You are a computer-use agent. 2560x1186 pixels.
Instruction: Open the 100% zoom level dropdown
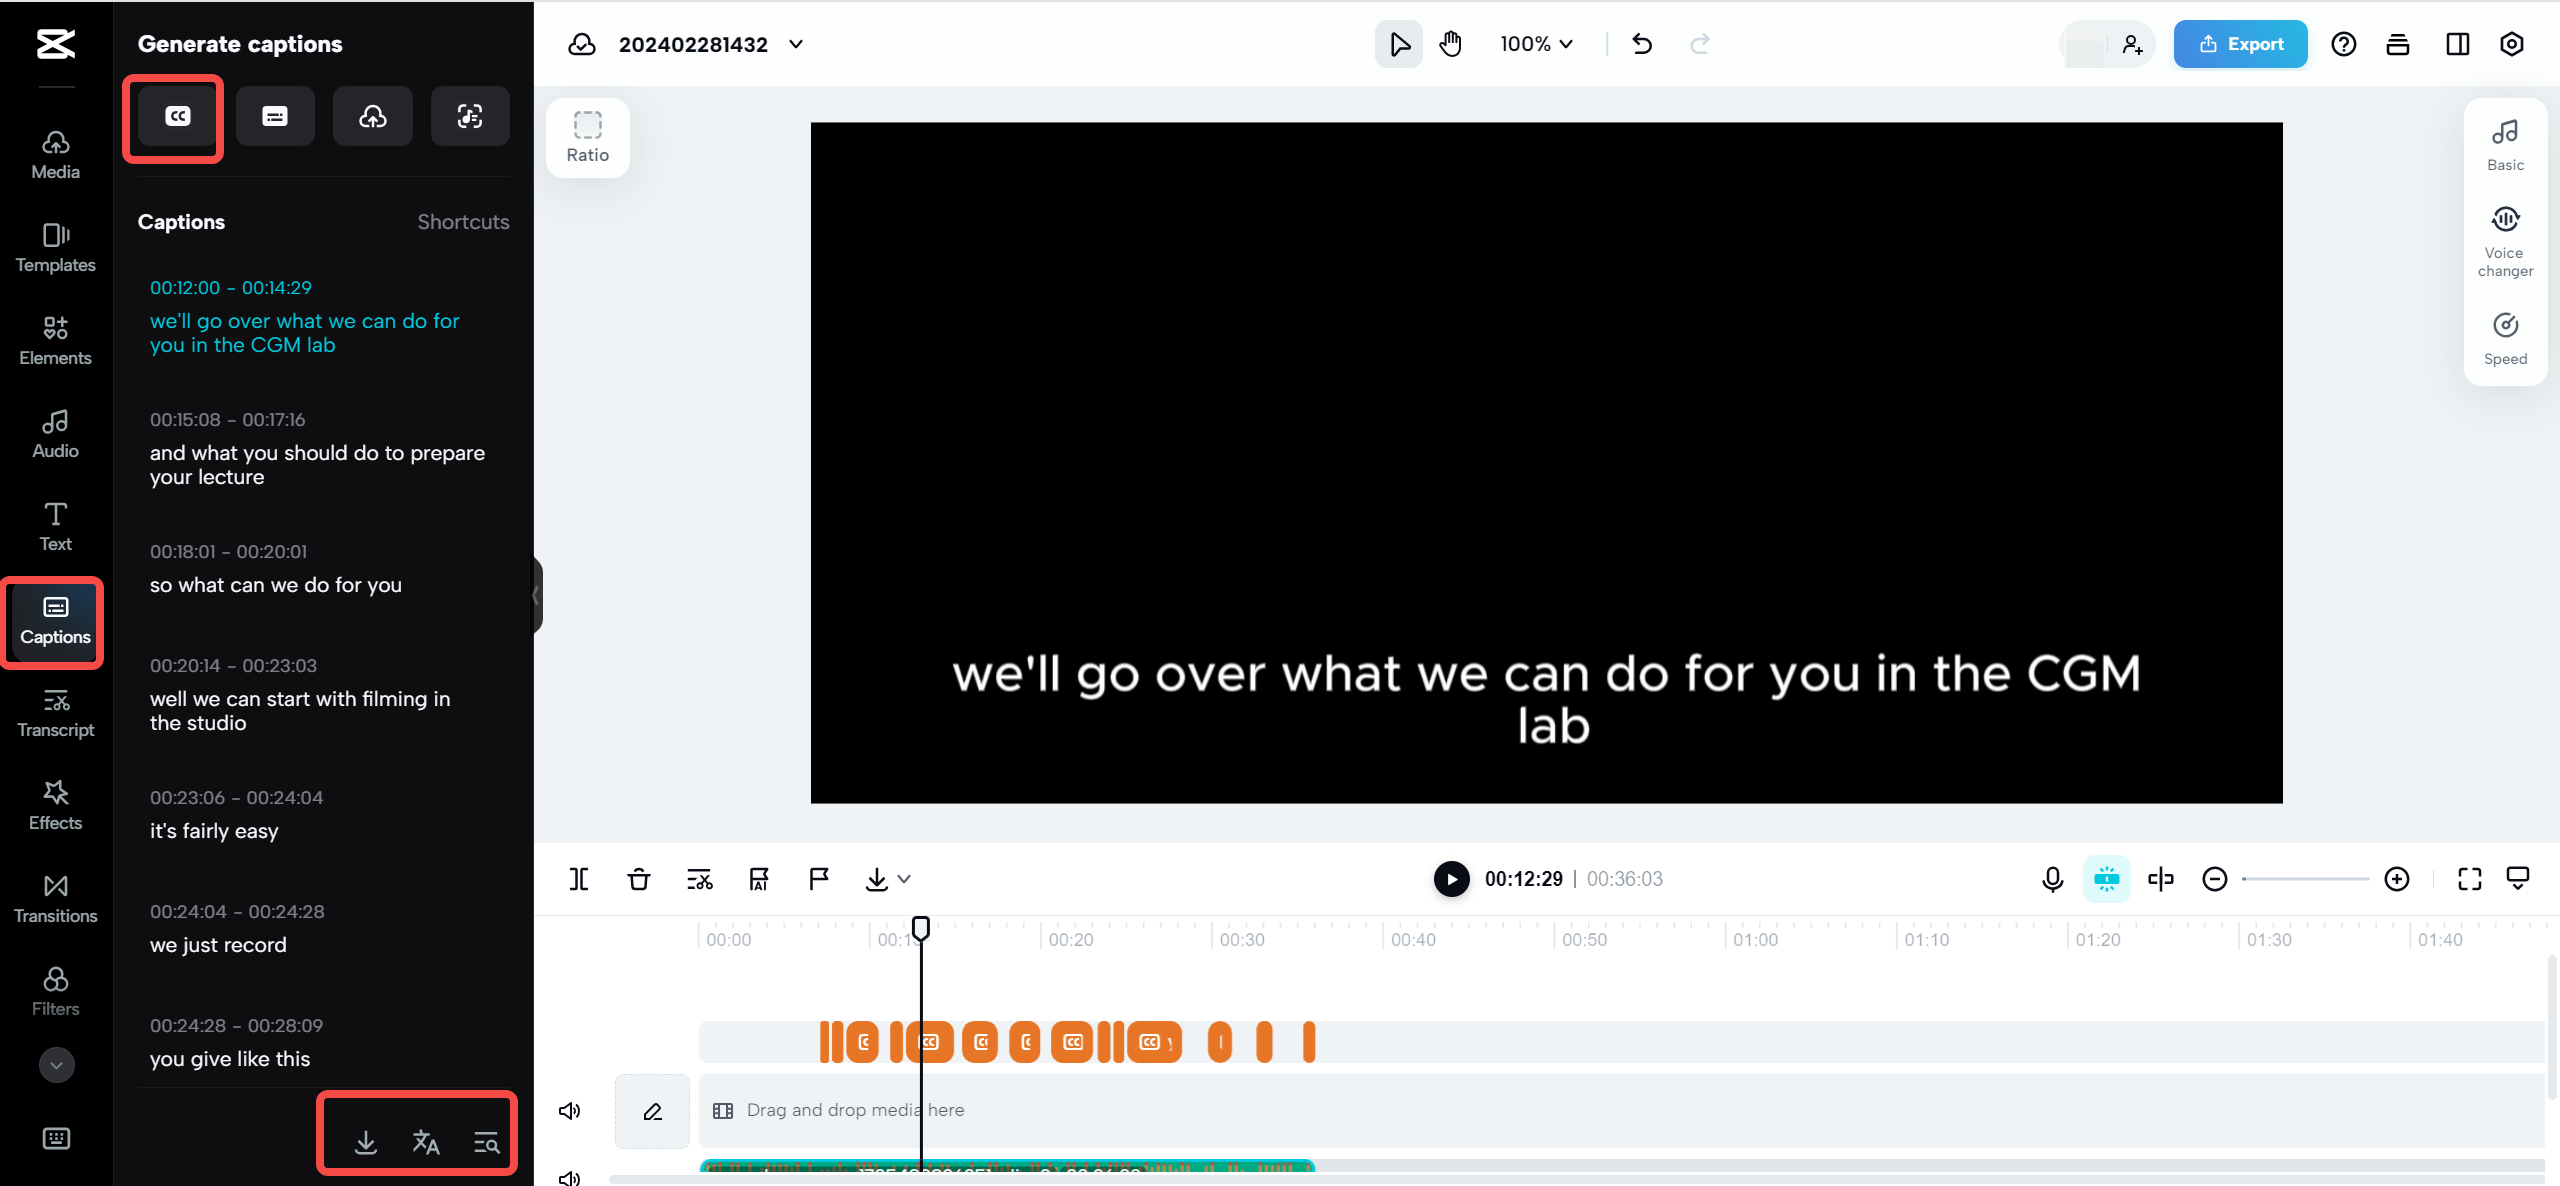pos(1535,44)
